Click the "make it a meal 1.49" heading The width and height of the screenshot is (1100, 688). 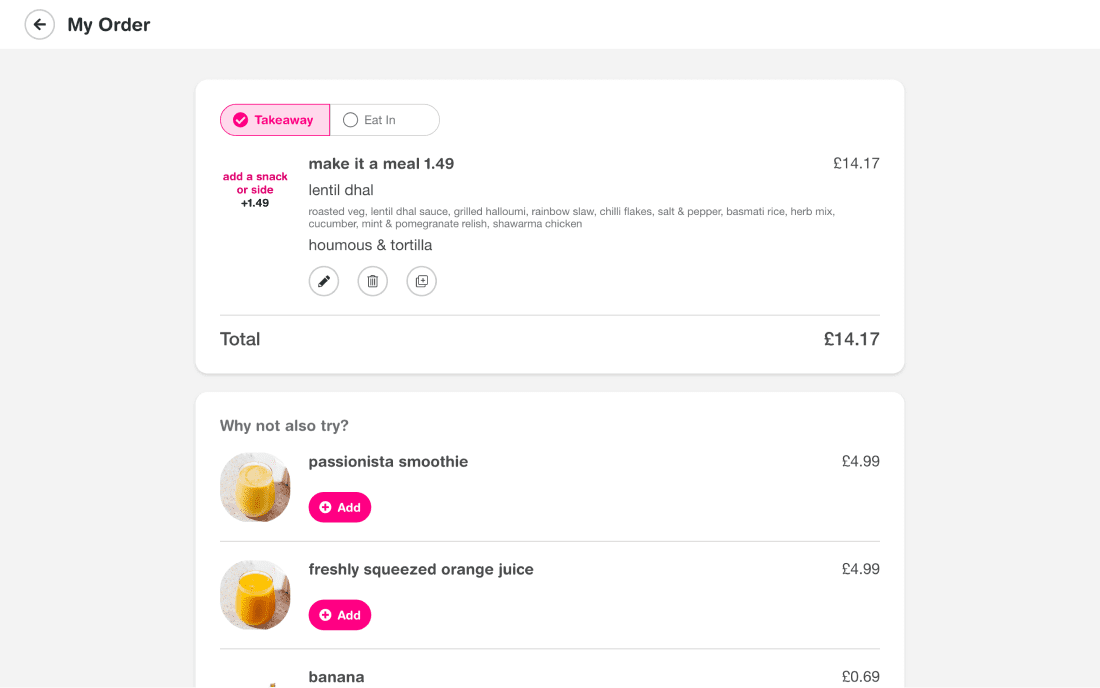(381, 164)
